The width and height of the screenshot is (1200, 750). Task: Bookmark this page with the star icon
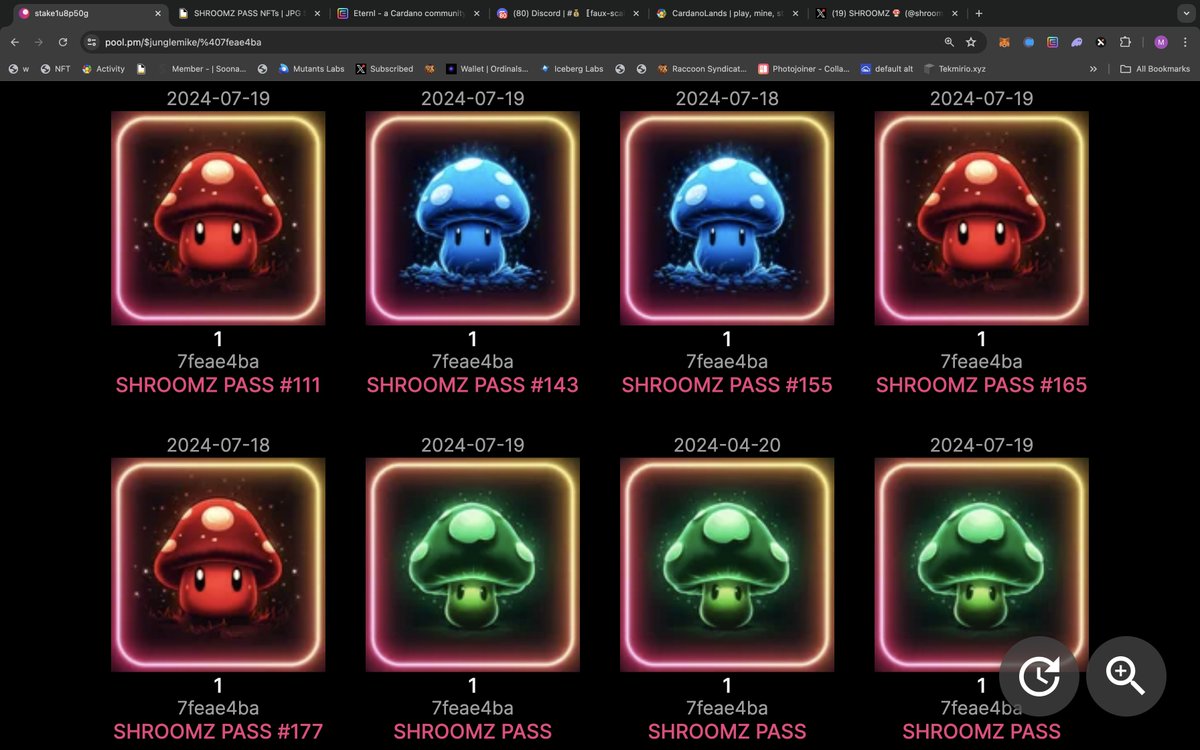(971, 42)
